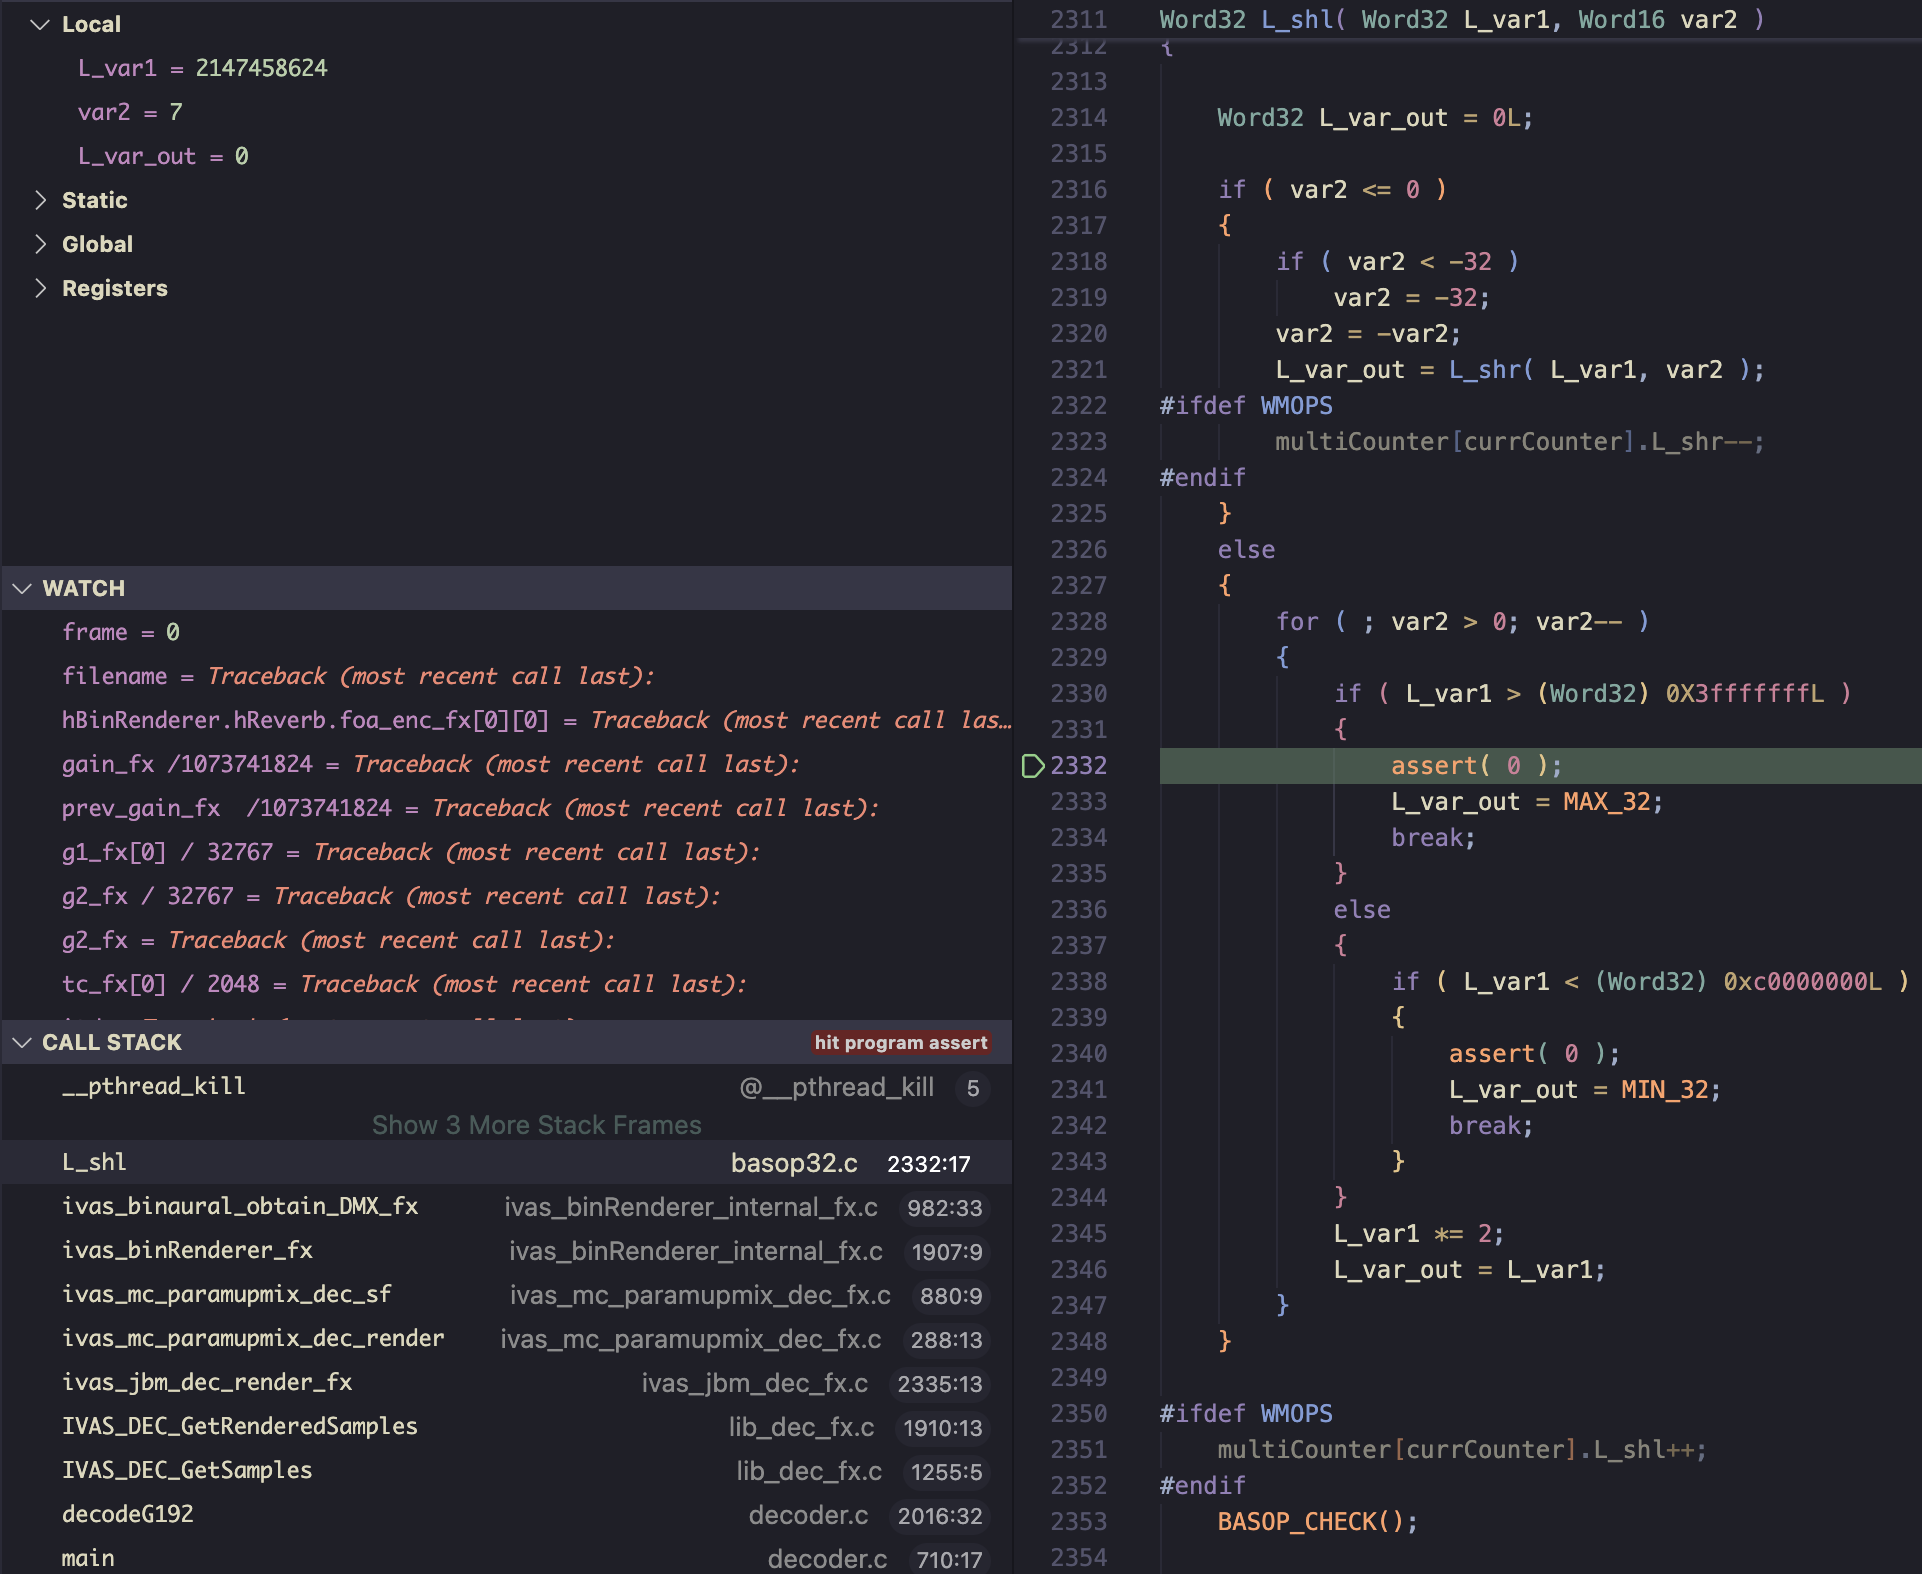Image resolution: width=1922 pixels, height=1574 pixels.
Task: Click Show 3 More Stack Frames
Action: point(536,1125)
